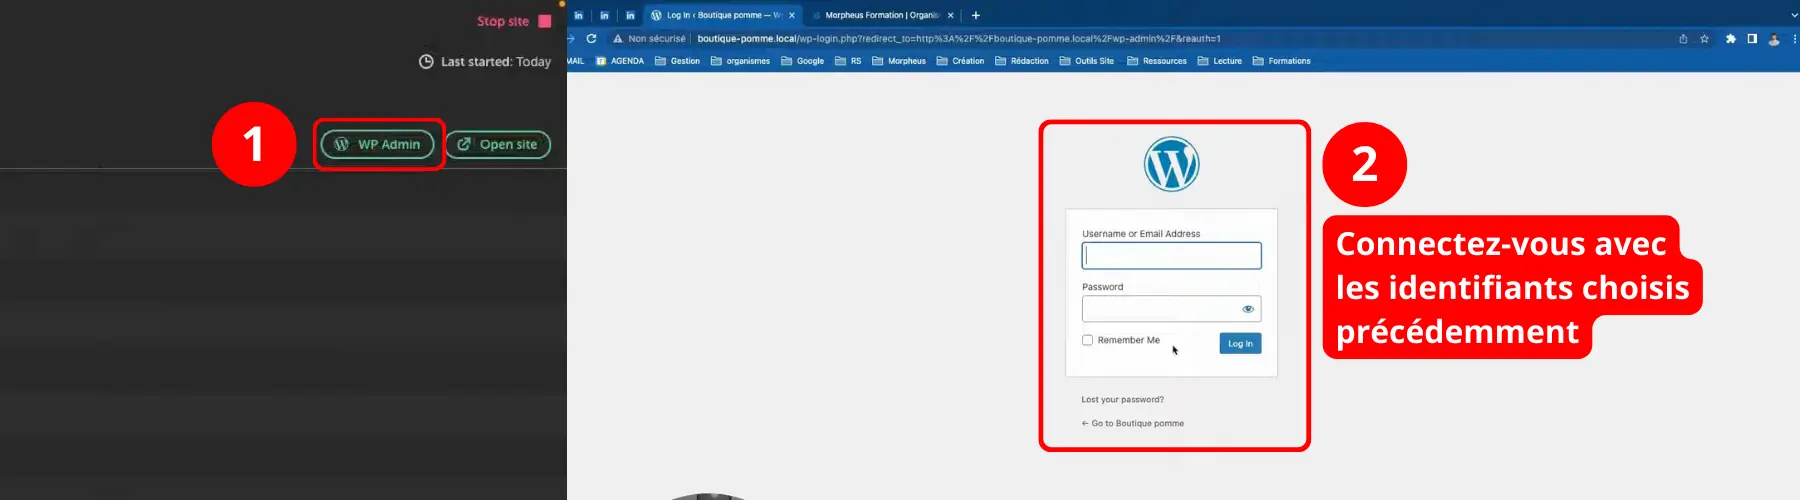Open the MAIL bookmark
The height and width of the screenshot is (500, 1800).
point(576,61)
